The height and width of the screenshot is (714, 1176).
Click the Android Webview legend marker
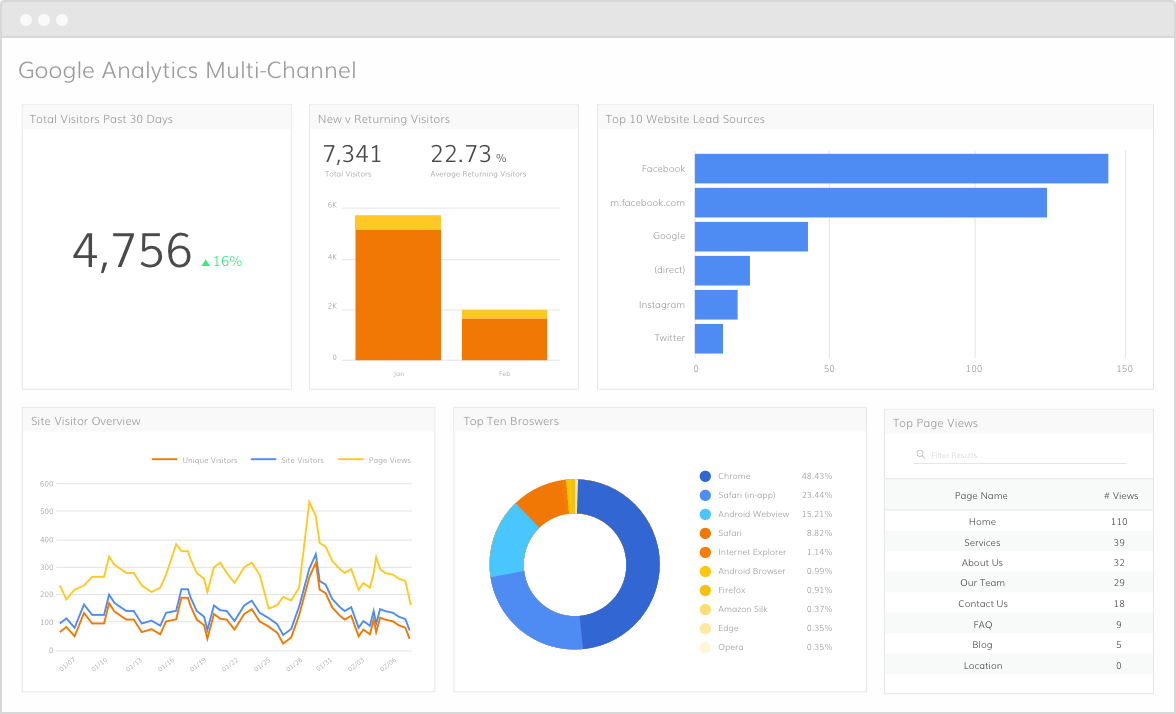click(x=705, y=514)
